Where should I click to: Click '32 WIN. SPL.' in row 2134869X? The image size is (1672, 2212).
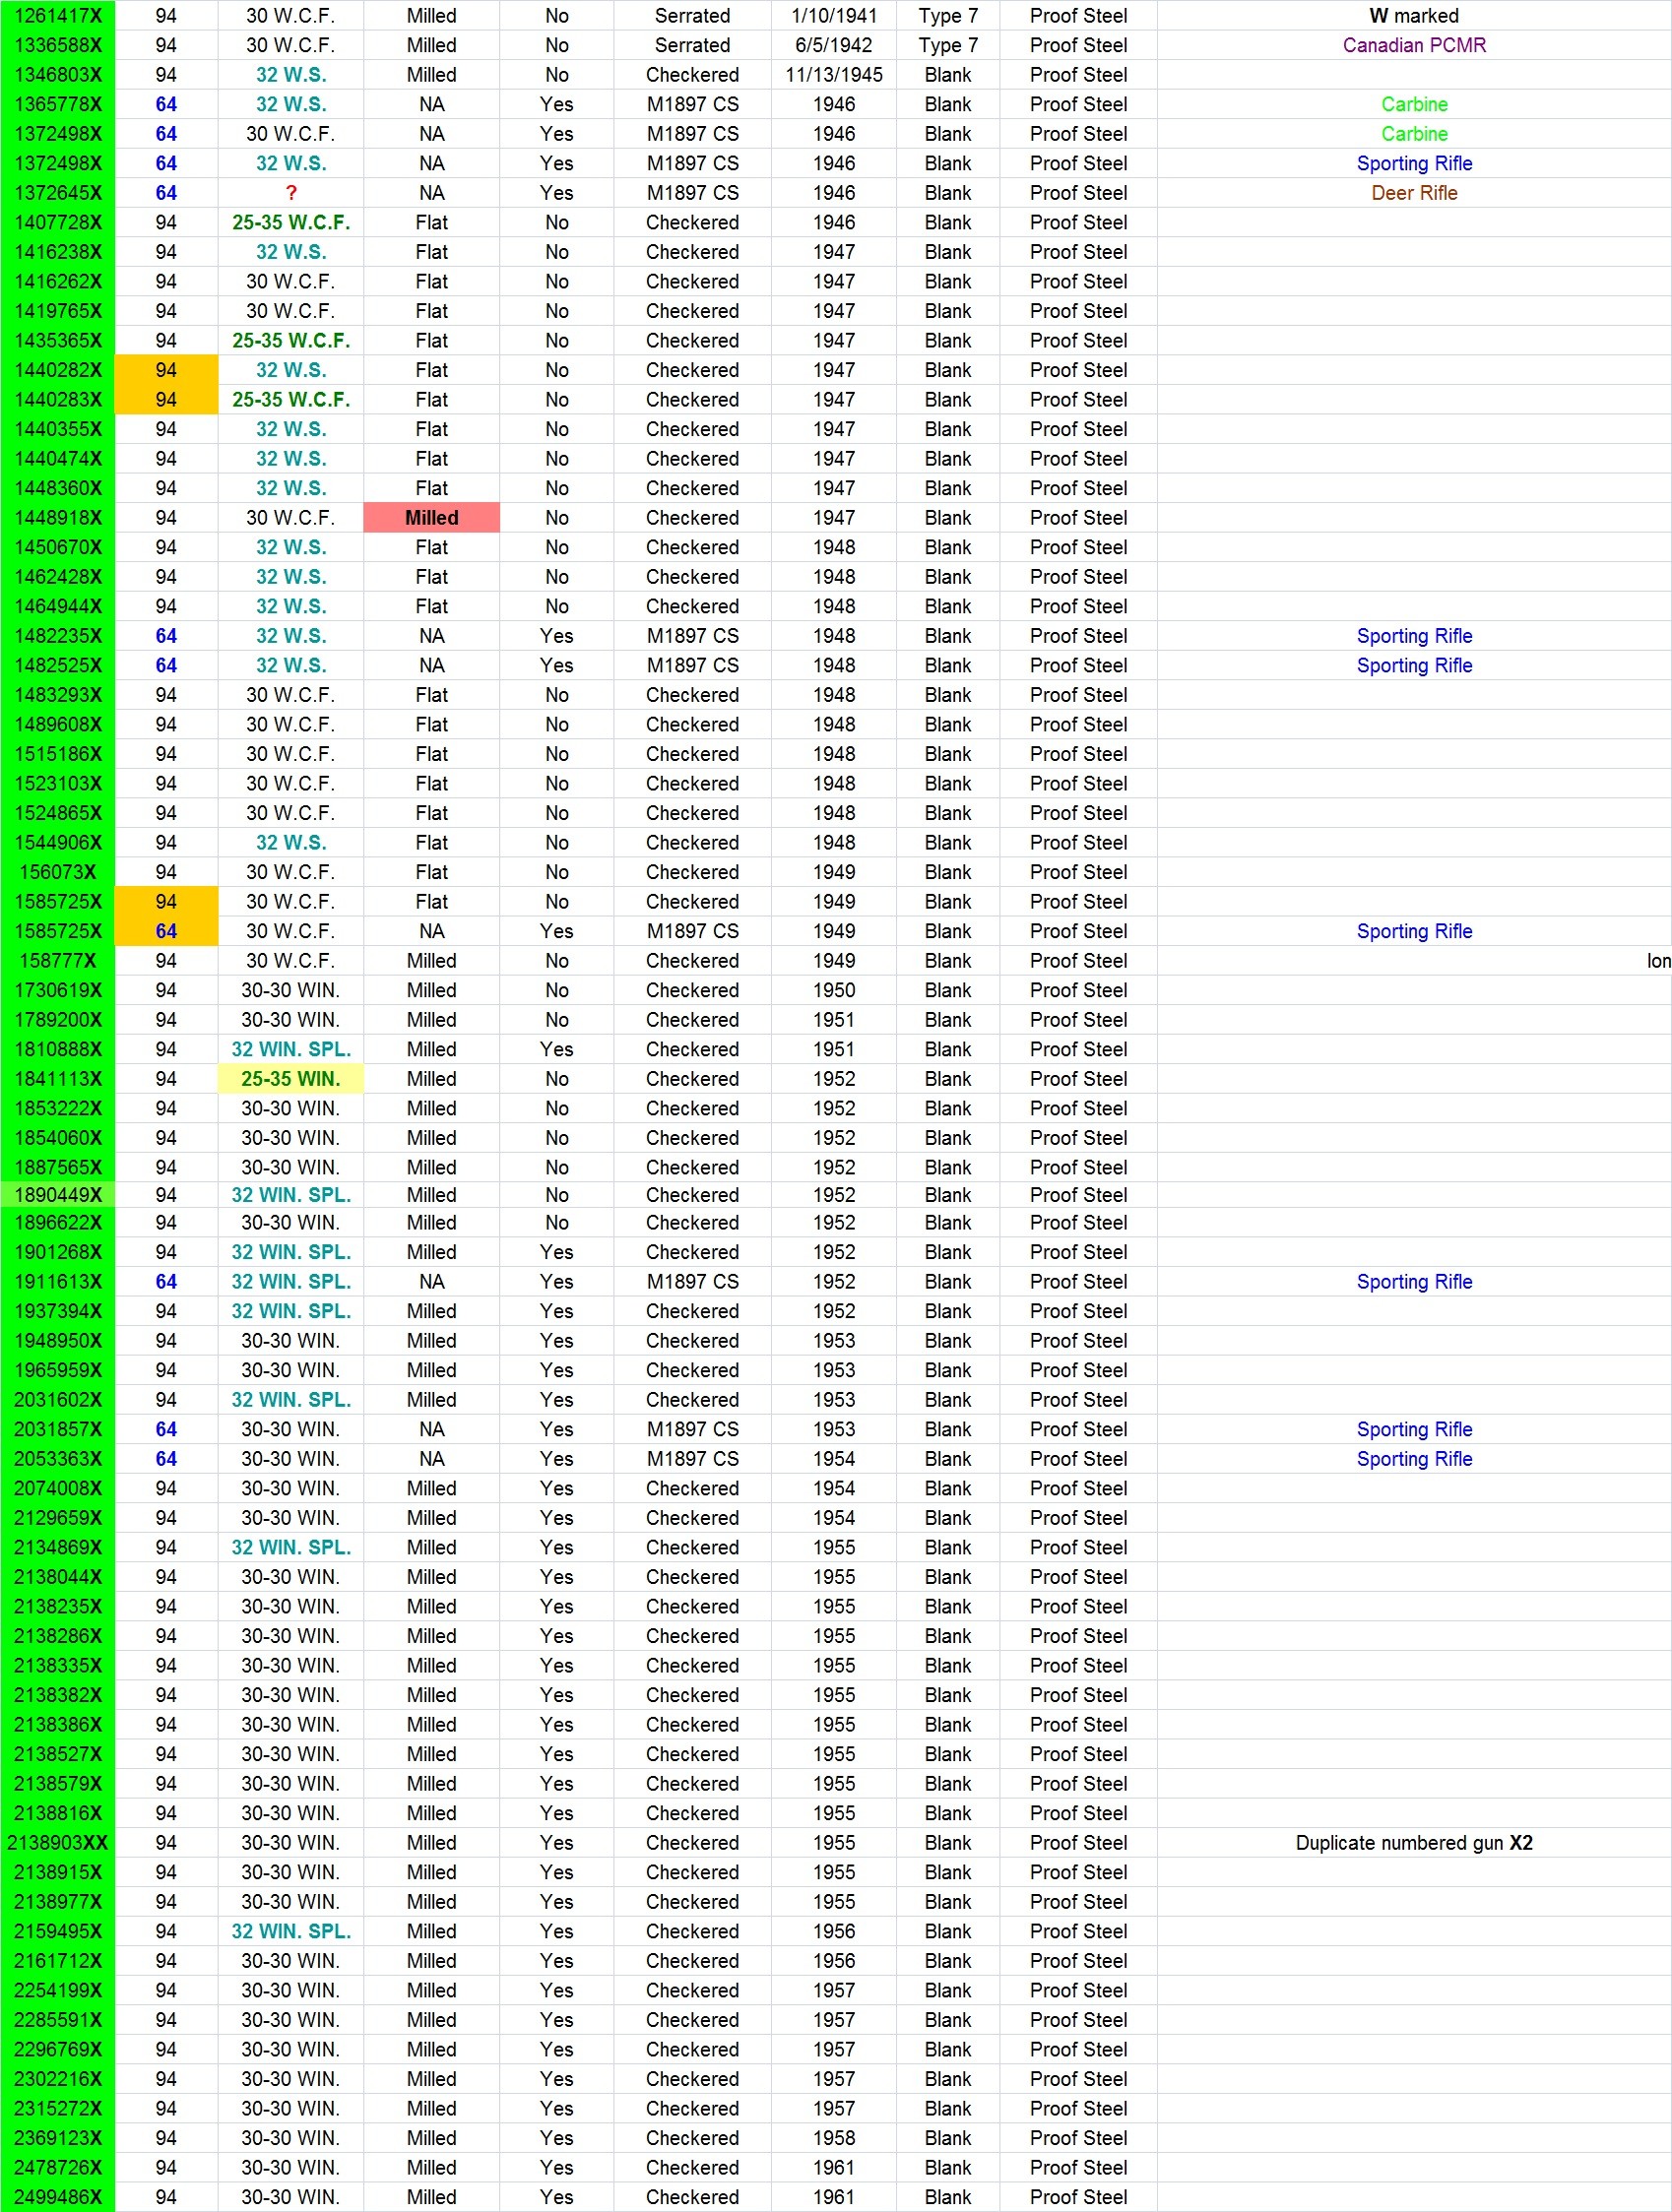coord(291,1548)
